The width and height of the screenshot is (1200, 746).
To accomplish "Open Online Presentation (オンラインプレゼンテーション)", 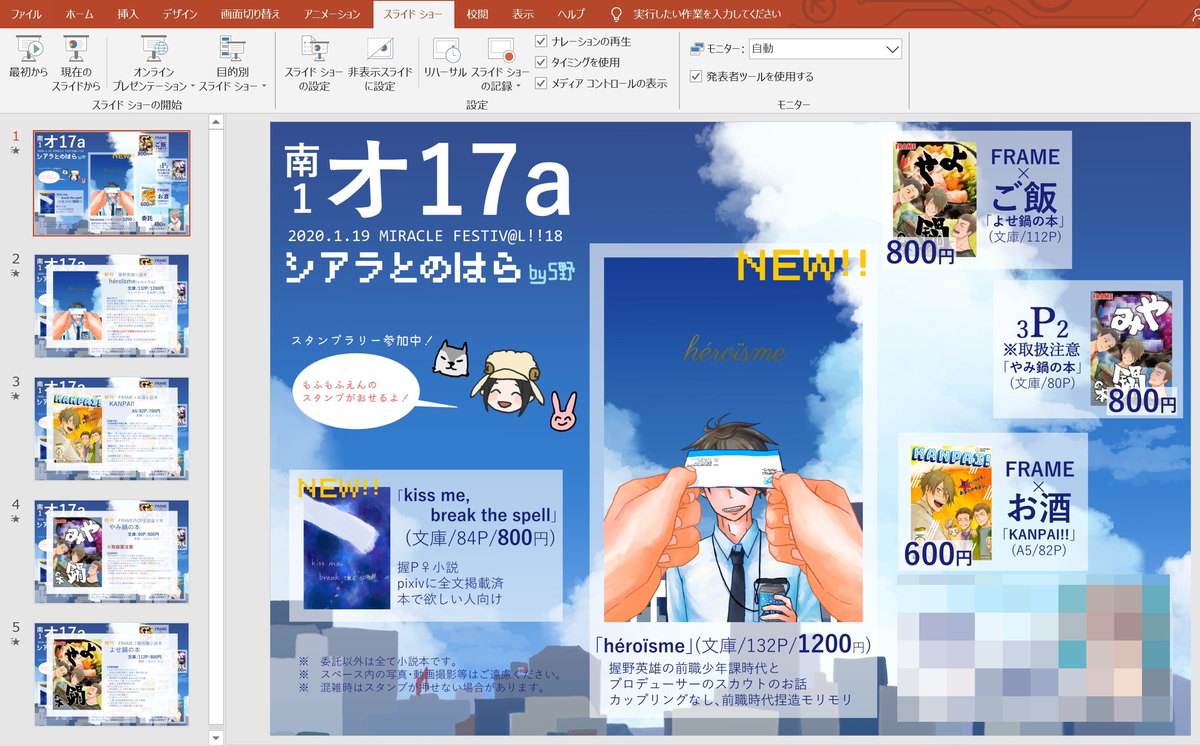I will (153, 62).
